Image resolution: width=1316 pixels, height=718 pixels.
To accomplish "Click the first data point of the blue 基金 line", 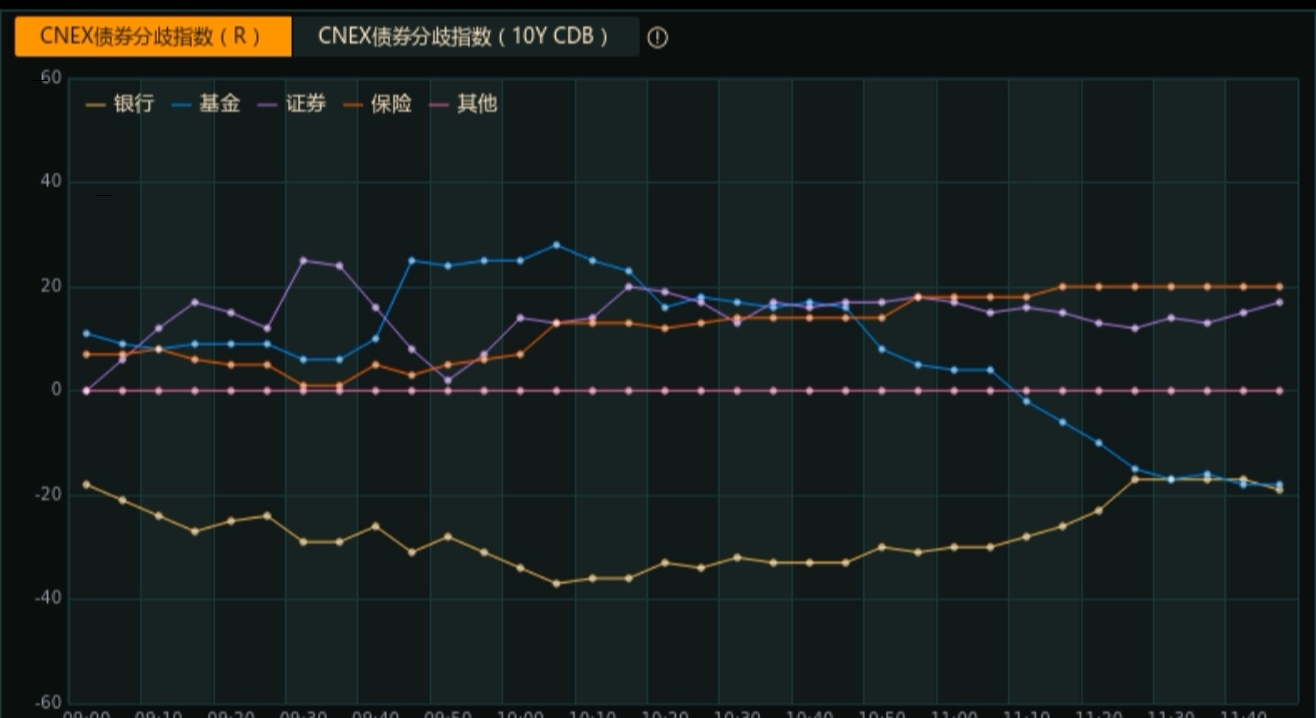I will click(x=86, y=333).
